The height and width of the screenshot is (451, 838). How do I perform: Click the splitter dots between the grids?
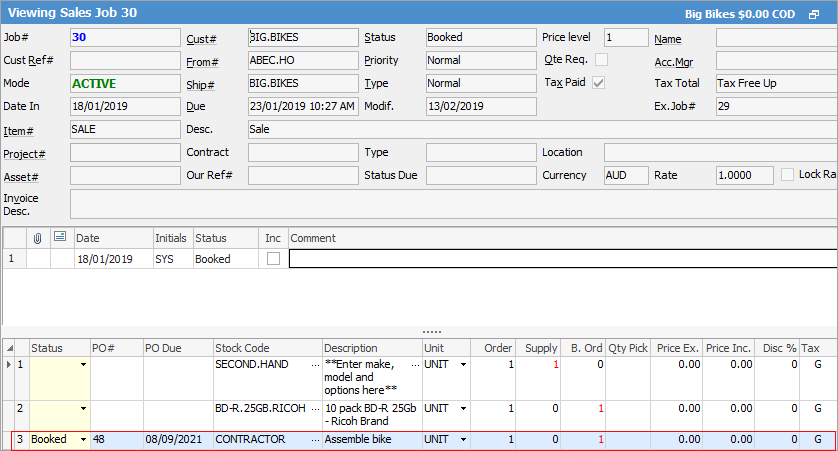coord(432,331)
